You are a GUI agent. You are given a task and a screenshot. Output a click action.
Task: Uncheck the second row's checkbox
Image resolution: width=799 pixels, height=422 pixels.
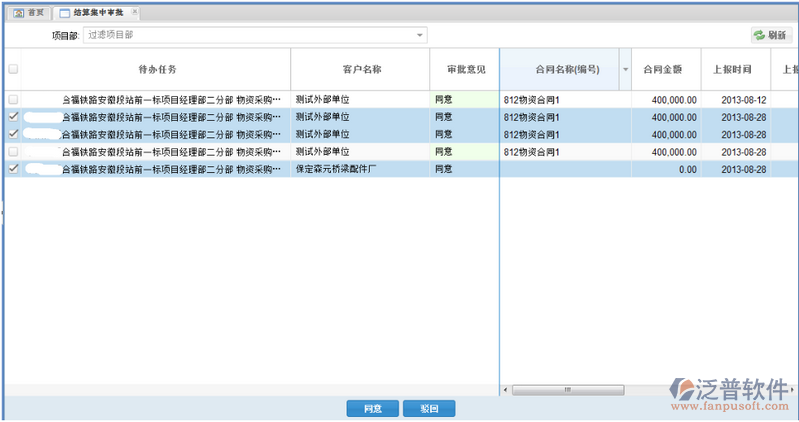click(x=13, y=117)
